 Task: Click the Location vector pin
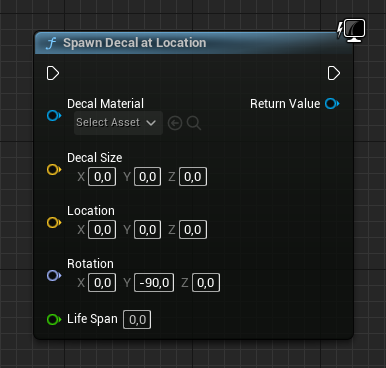point(54,222)
